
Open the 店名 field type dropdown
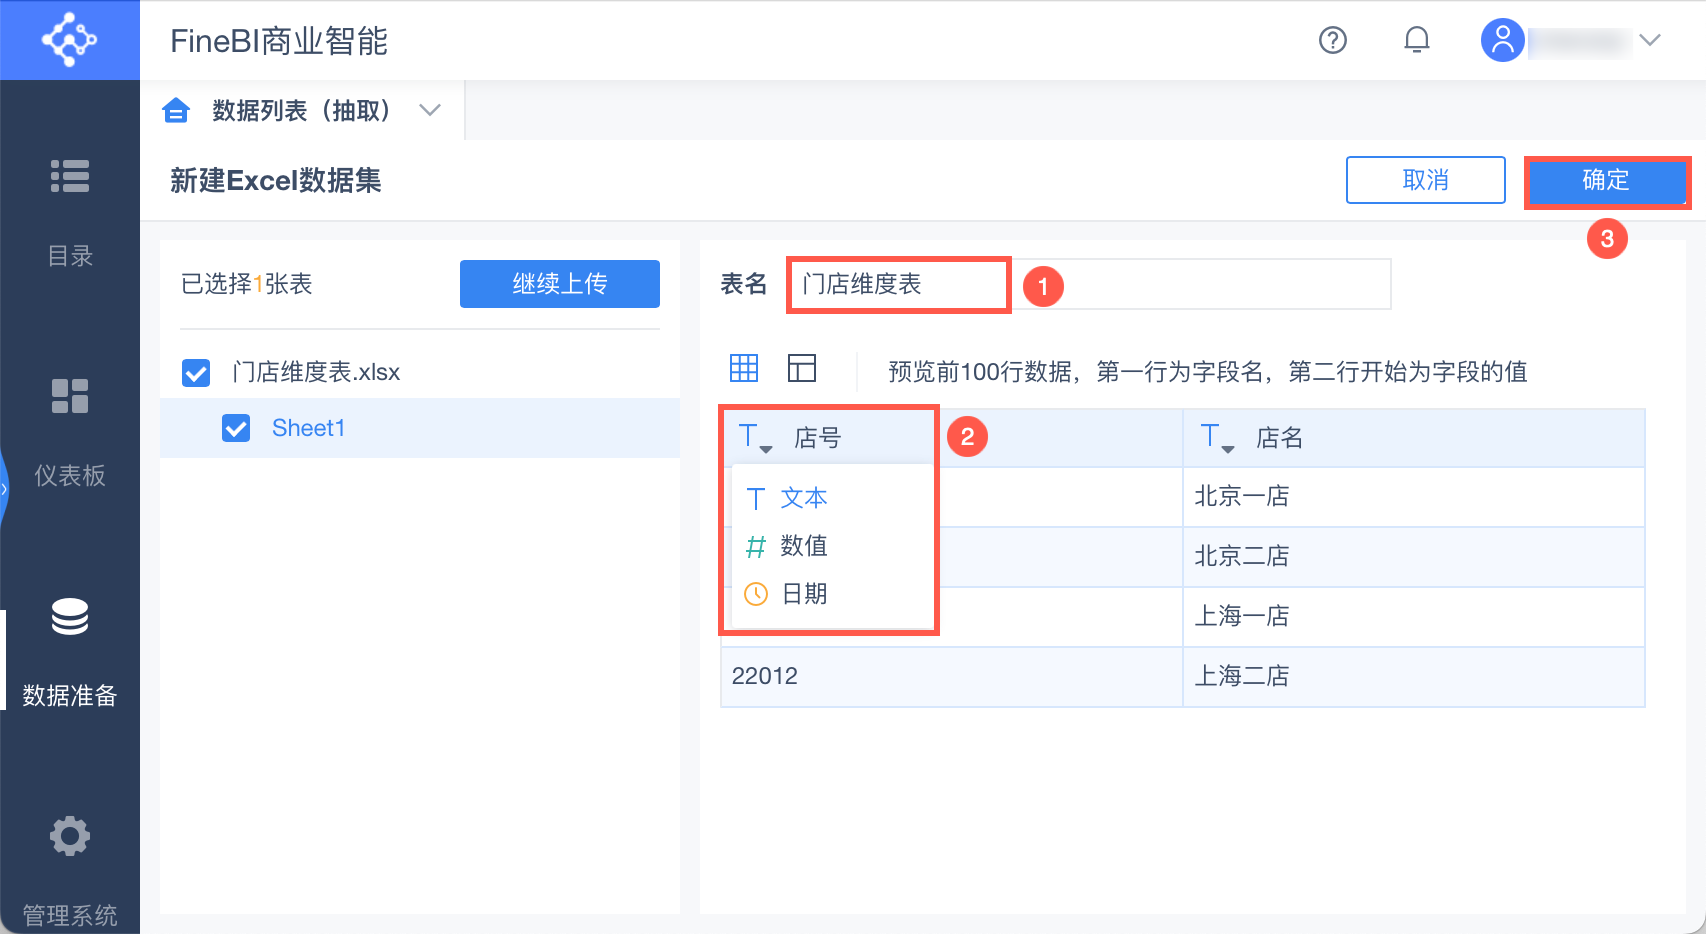(x=1217, y=438)
